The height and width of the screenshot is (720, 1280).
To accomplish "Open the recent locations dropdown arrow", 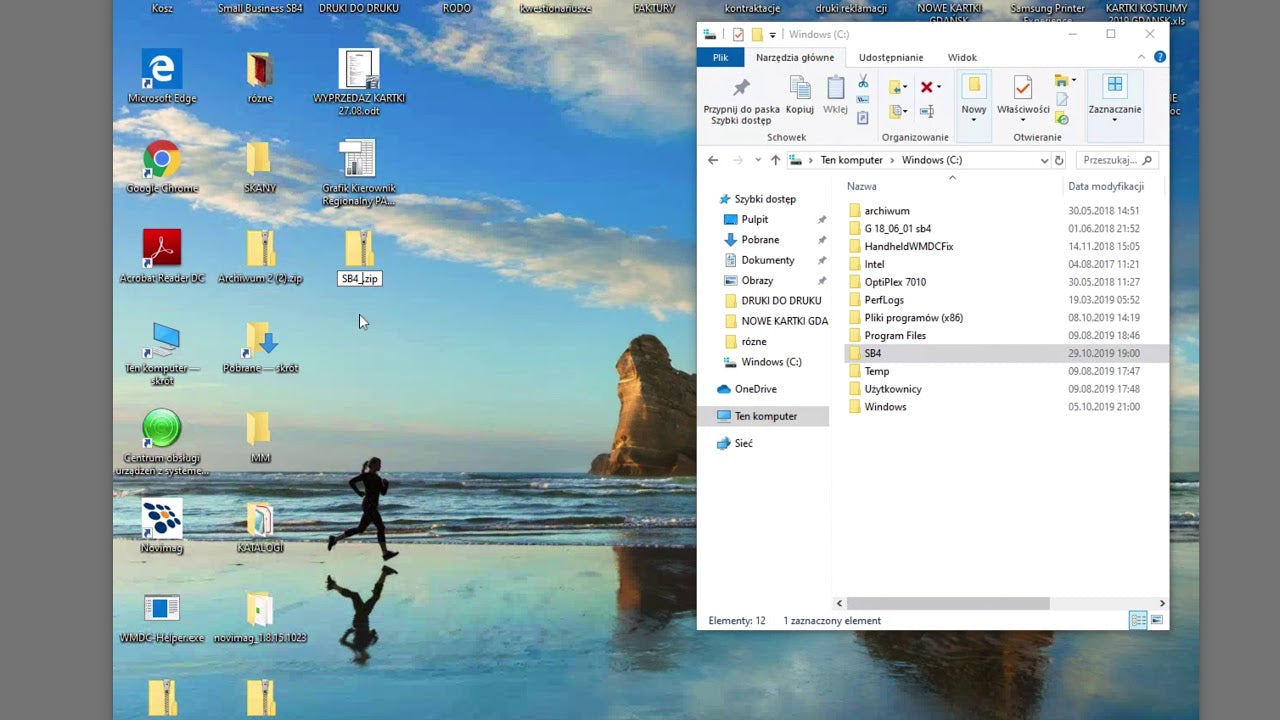I will point(758,160).
